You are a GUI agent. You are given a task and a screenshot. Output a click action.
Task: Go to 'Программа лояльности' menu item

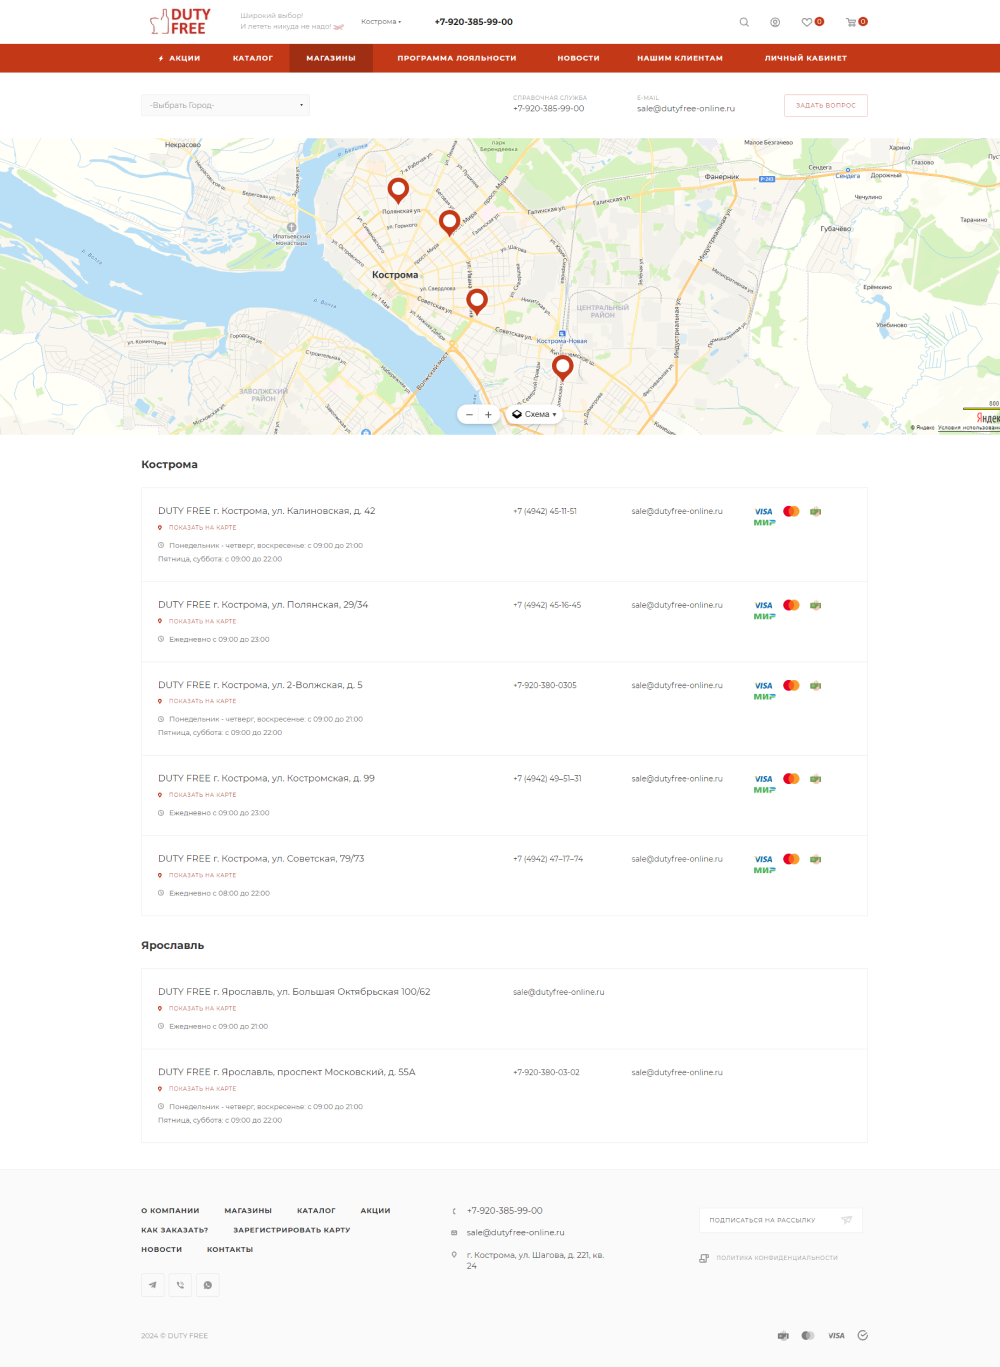tap(457, 58)
